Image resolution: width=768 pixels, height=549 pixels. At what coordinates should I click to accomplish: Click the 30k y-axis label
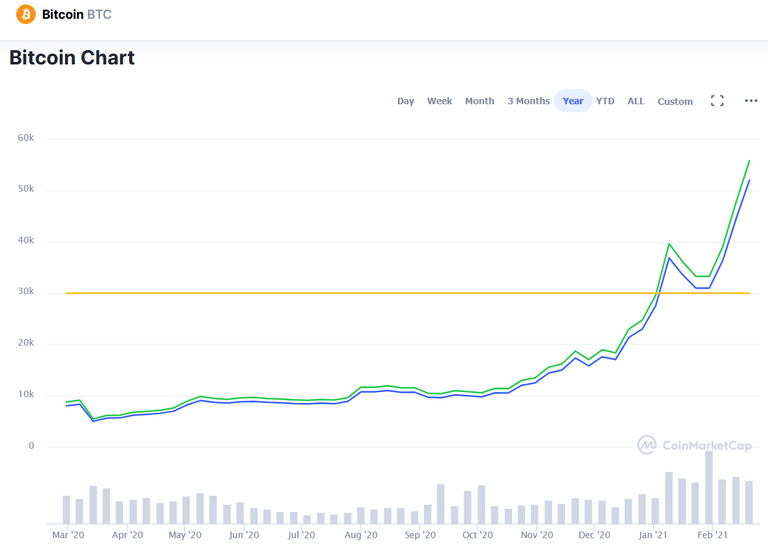(x=26, y=291)
